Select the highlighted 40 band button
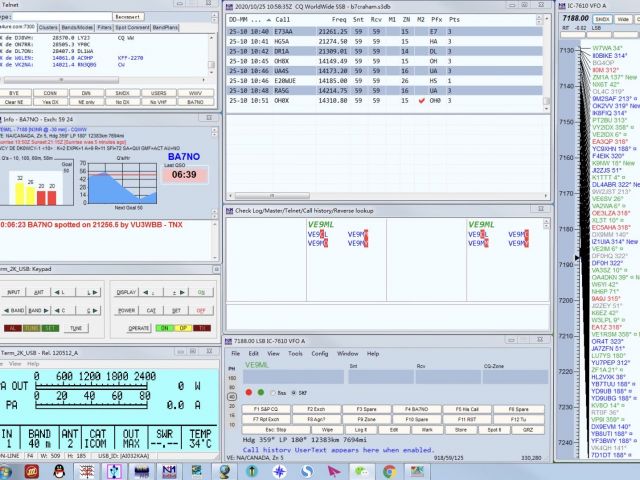 pos(232,396)
